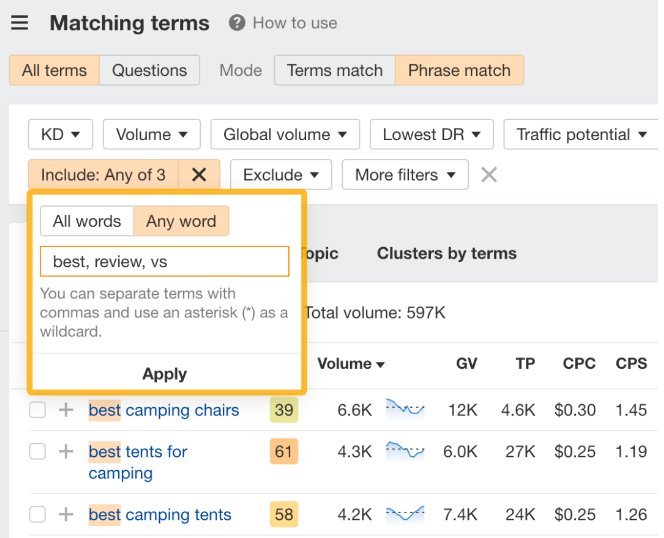Click the KD score 61 badge
664x538 pixels.
pyautogui.click(x=284, y=452)
